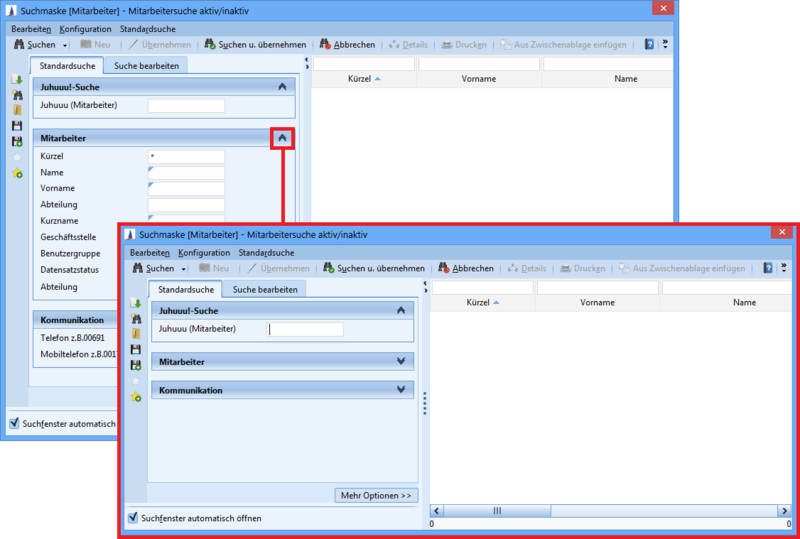
Task: Collapse Juhuuu!-Suche section in front window
Action: [401, 310]
